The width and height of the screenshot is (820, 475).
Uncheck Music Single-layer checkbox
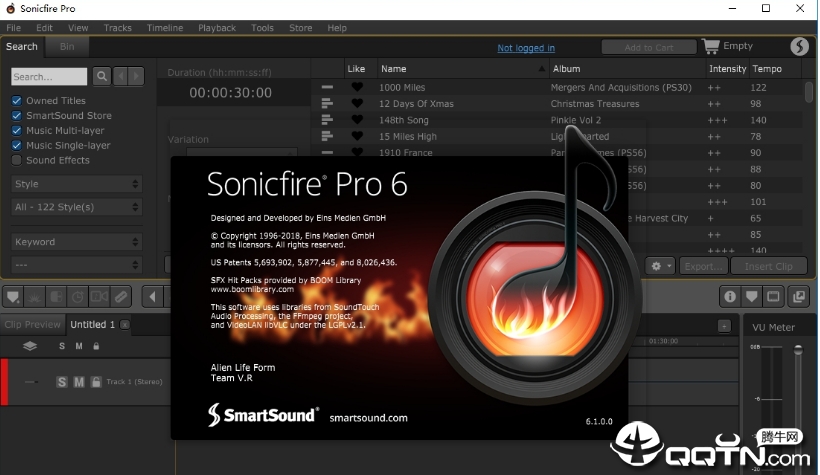(x=17, y=145)
